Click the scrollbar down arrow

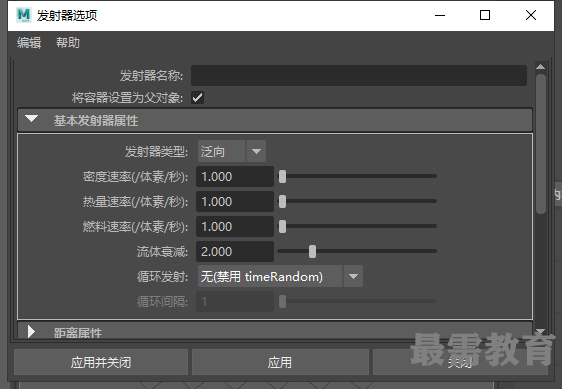click(x=541, y=331)
